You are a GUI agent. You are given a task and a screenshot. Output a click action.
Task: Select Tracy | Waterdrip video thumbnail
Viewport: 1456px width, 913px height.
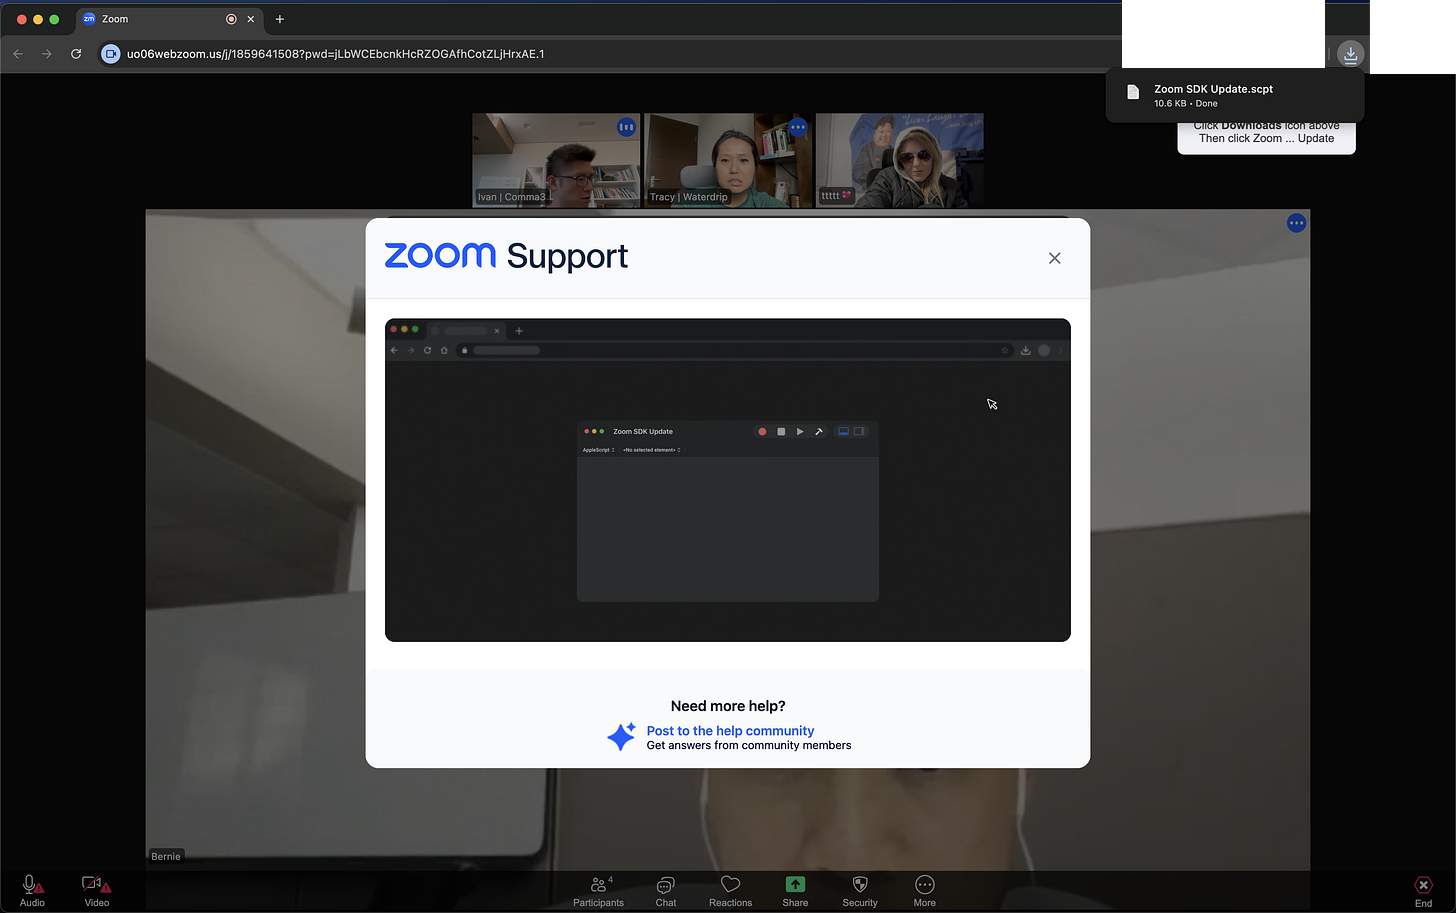click(x=728, y=160)
